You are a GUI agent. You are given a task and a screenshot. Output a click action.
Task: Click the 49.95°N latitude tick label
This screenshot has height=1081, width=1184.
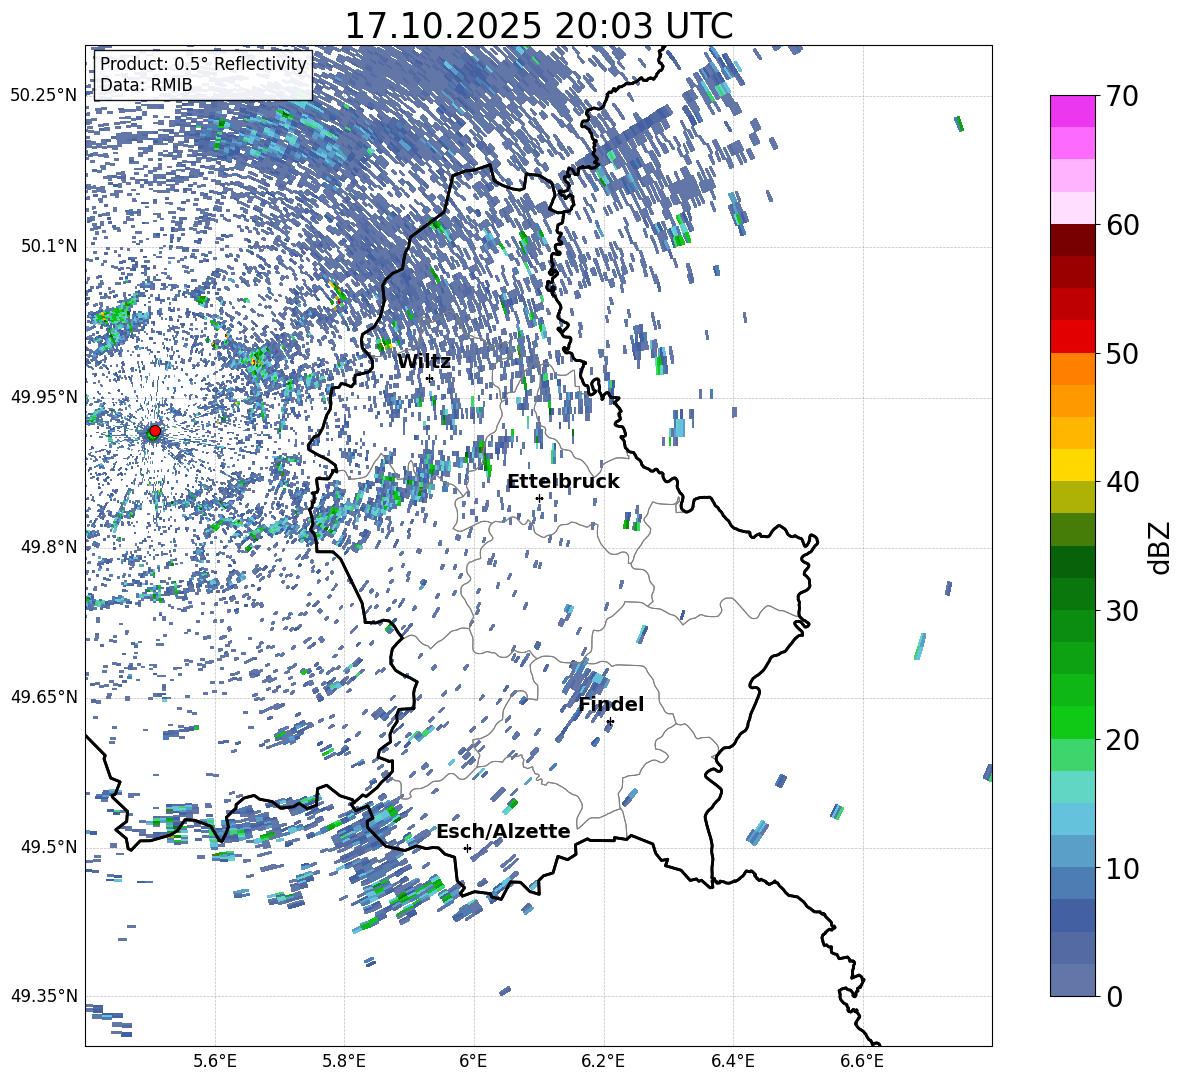(x=44, y=397)
